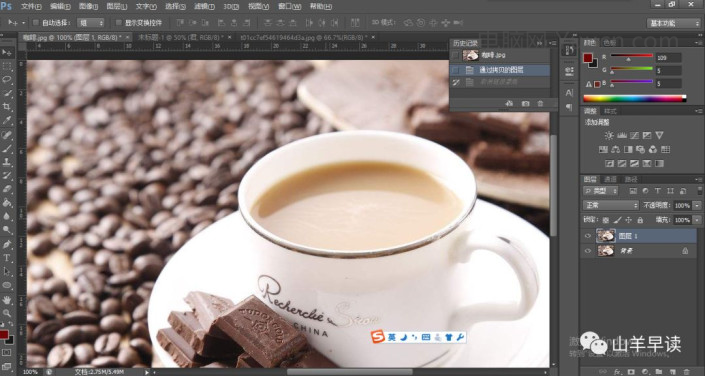Set history brush source on 咖啡.jpg snapshot
The width and height of the screenshot is (705, 376).
point(455,55)
